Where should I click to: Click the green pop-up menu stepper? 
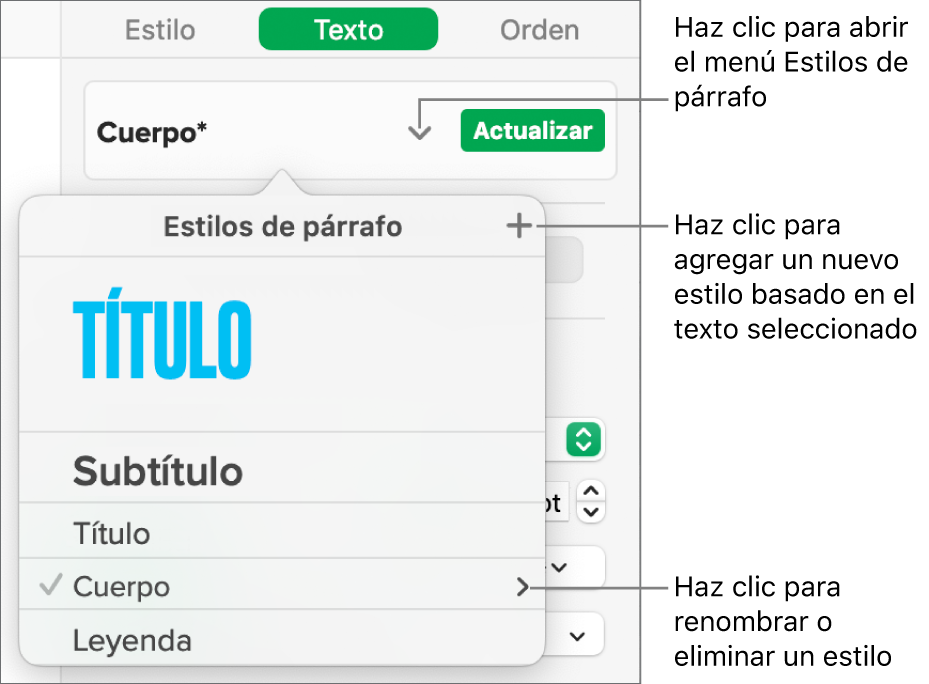click(x=584, y=440)
